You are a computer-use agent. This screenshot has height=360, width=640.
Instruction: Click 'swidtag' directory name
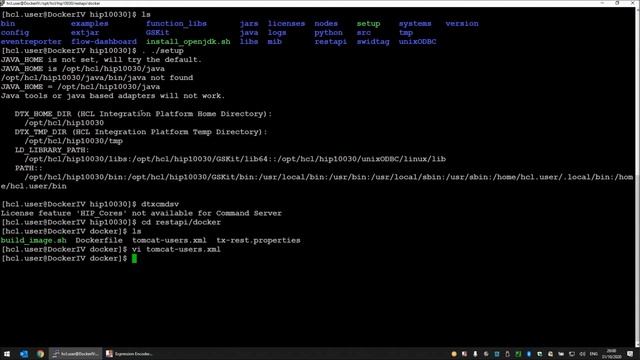(x=373, y=42)
